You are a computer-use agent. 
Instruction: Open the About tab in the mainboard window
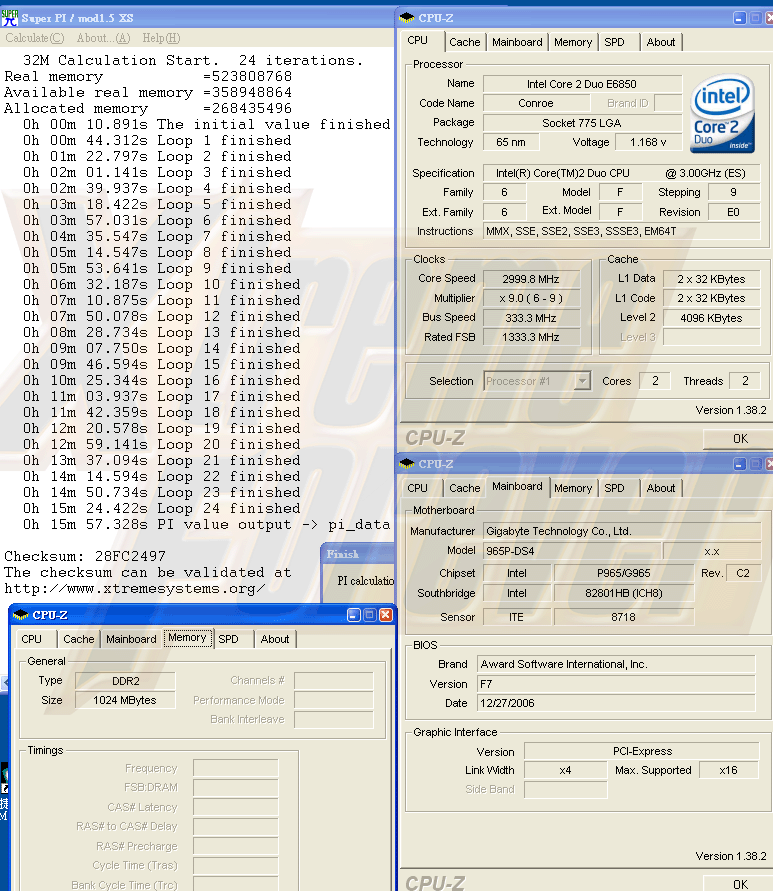coord(660,488)
